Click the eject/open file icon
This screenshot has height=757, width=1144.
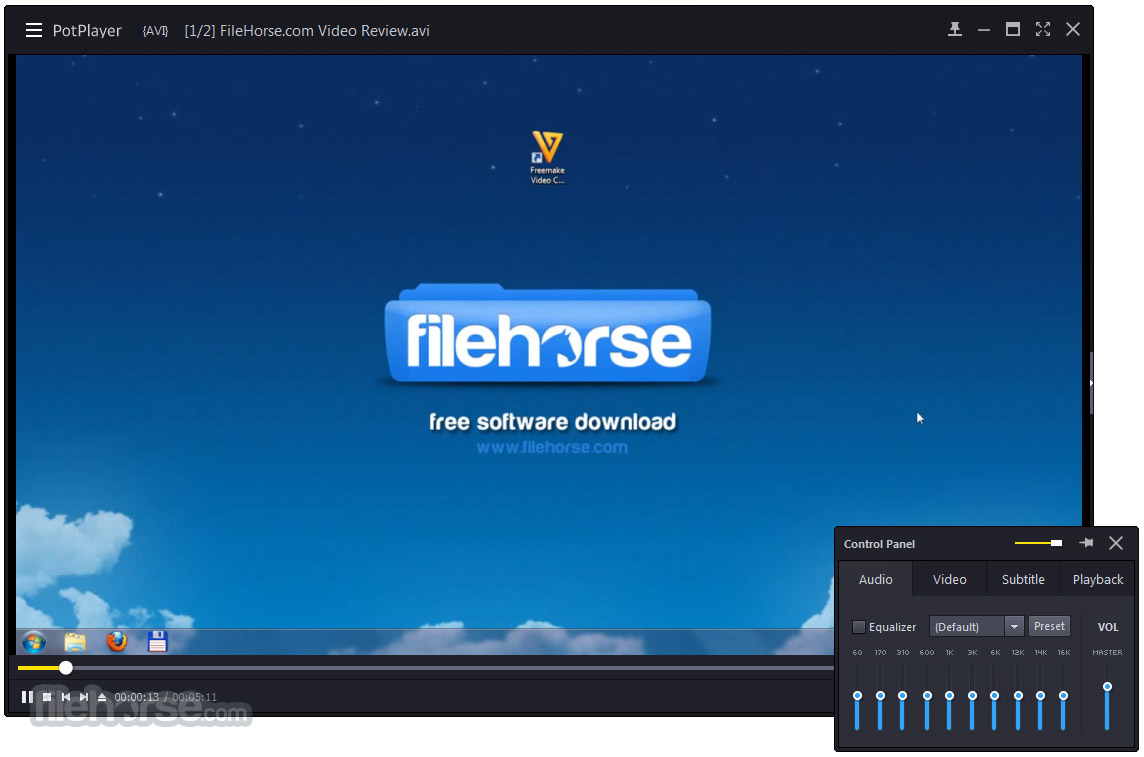pyautogui.click(x=102, y=696)
